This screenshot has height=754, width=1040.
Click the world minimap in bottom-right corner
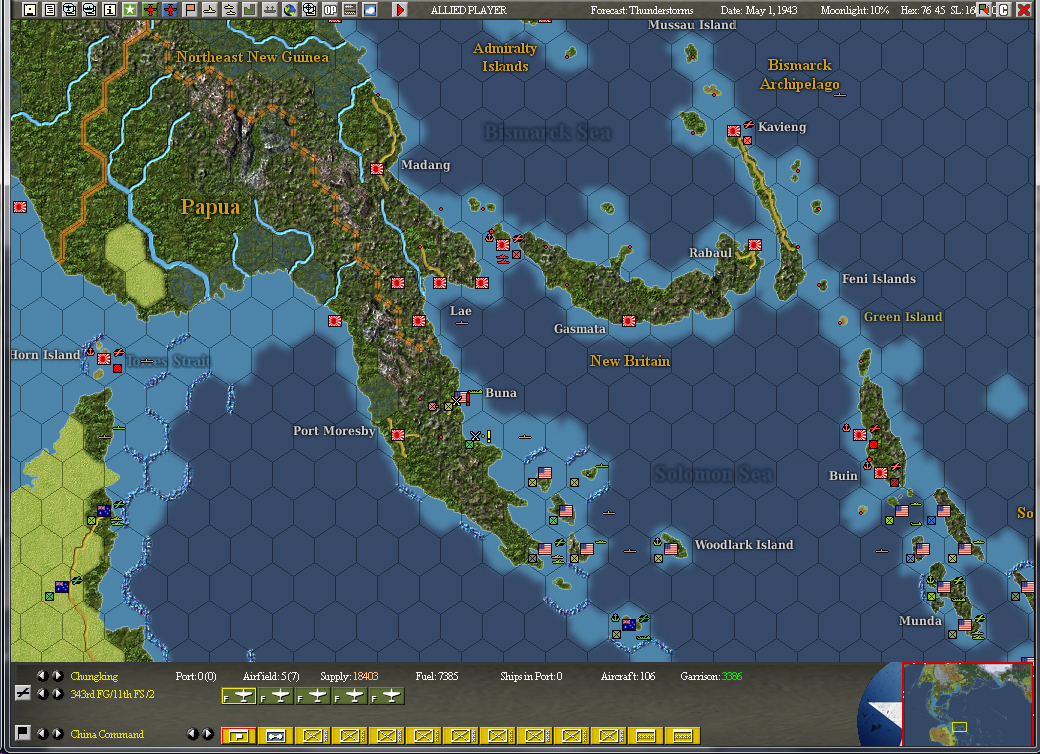[967, 705]
